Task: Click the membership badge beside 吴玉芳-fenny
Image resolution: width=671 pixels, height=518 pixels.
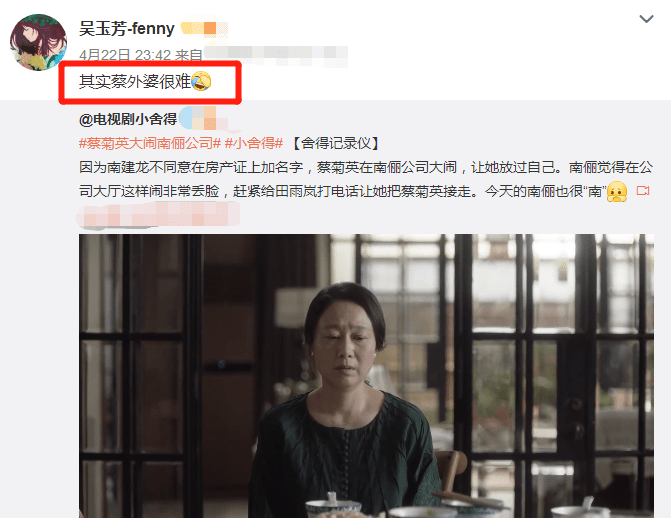Action: coord(204,29)
